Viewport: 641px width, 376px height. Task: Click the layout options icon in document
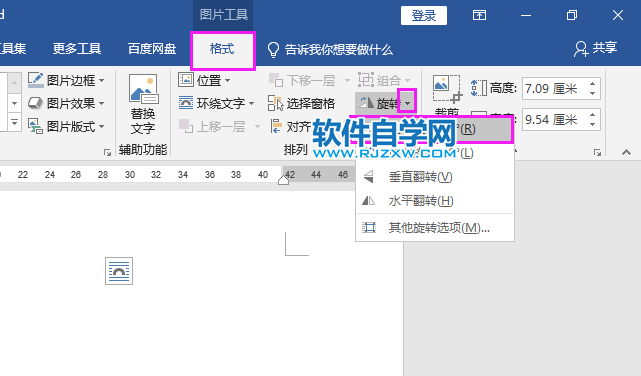point(119,271)
